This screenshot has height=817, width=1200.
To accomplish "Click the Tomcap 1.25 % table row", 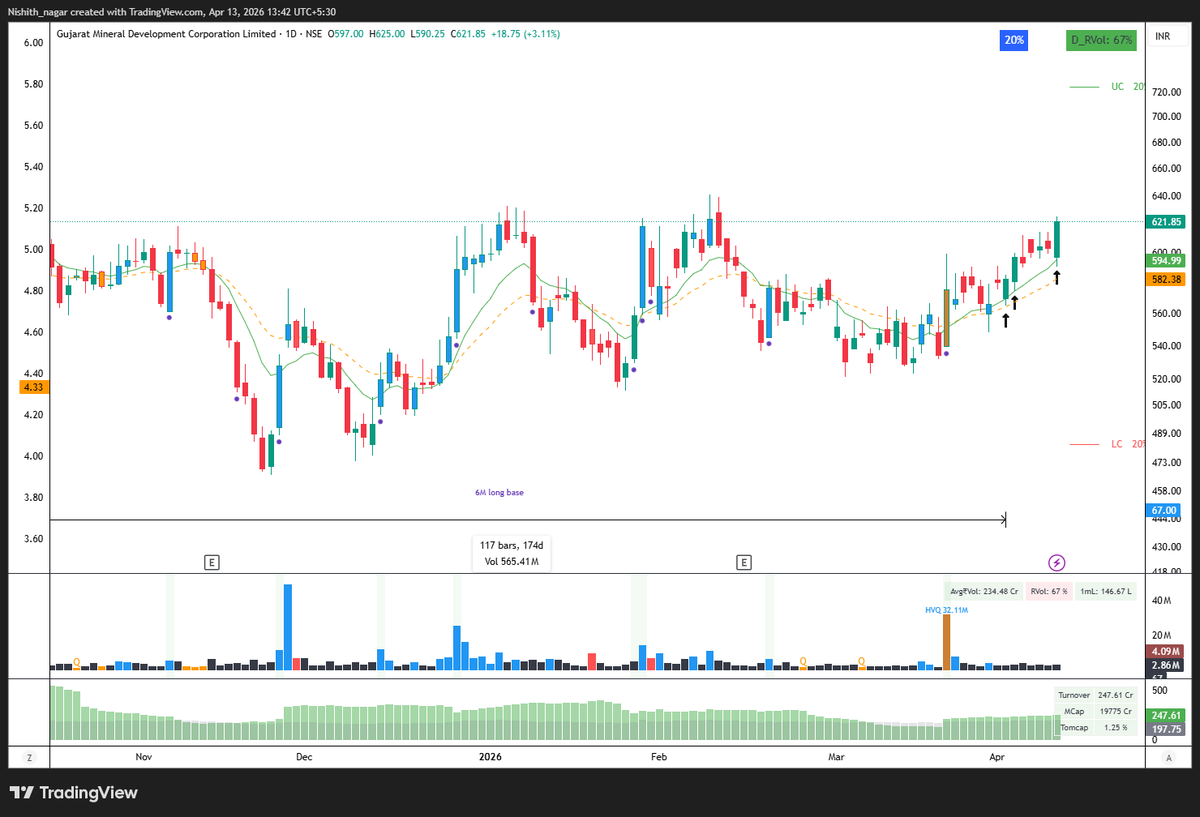I will [x=1095, y=727].
